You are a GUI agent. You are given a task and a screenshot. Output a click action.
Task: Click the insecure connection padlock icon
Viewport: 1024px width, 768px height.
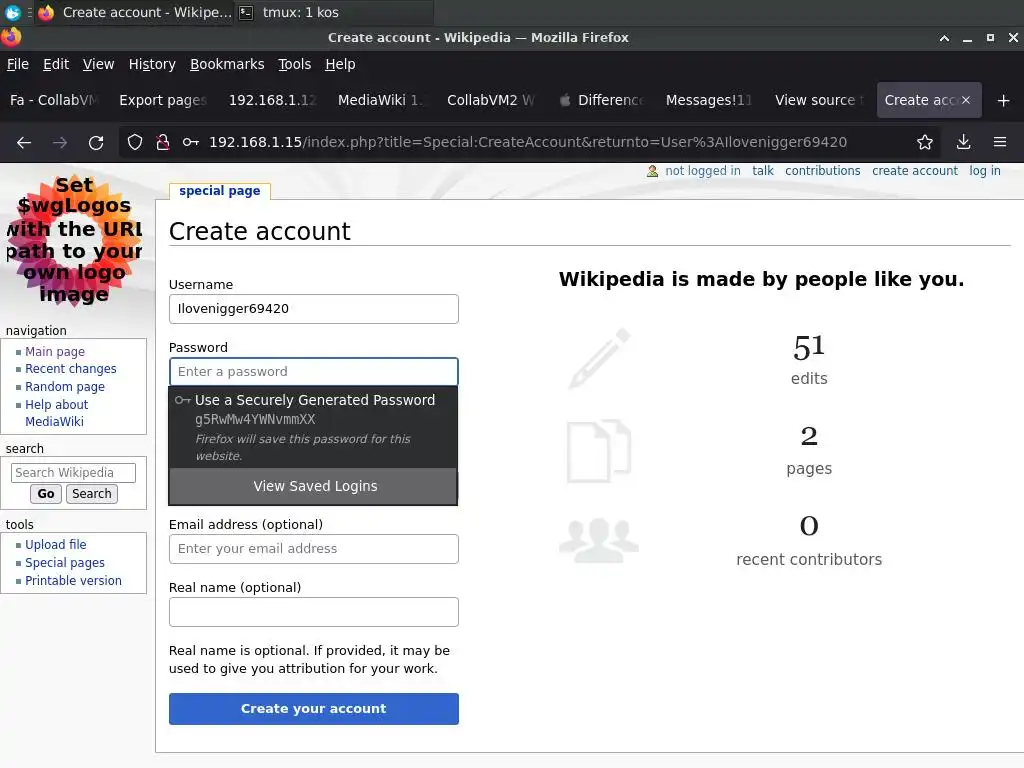[163, 142]
